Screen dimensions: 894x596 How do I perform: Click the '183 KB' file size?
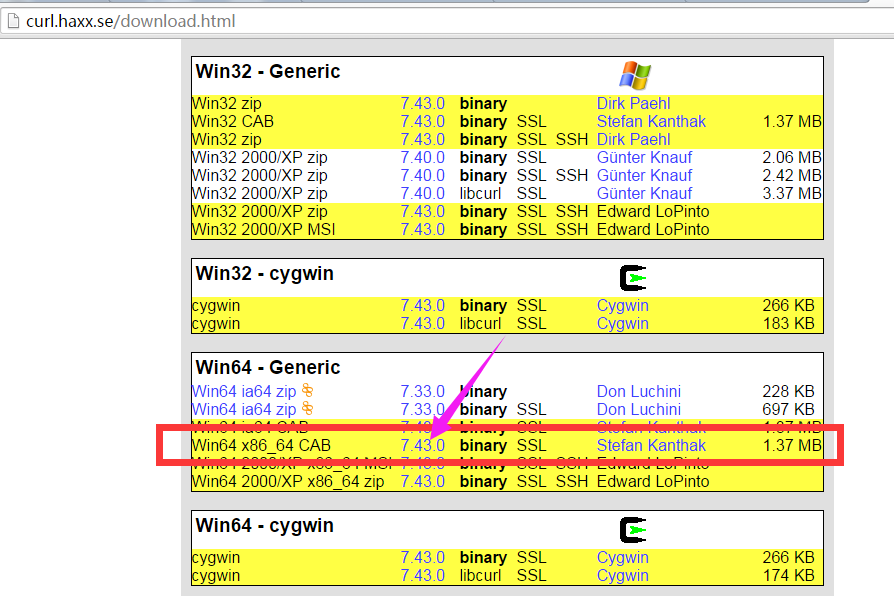[789, 323]
